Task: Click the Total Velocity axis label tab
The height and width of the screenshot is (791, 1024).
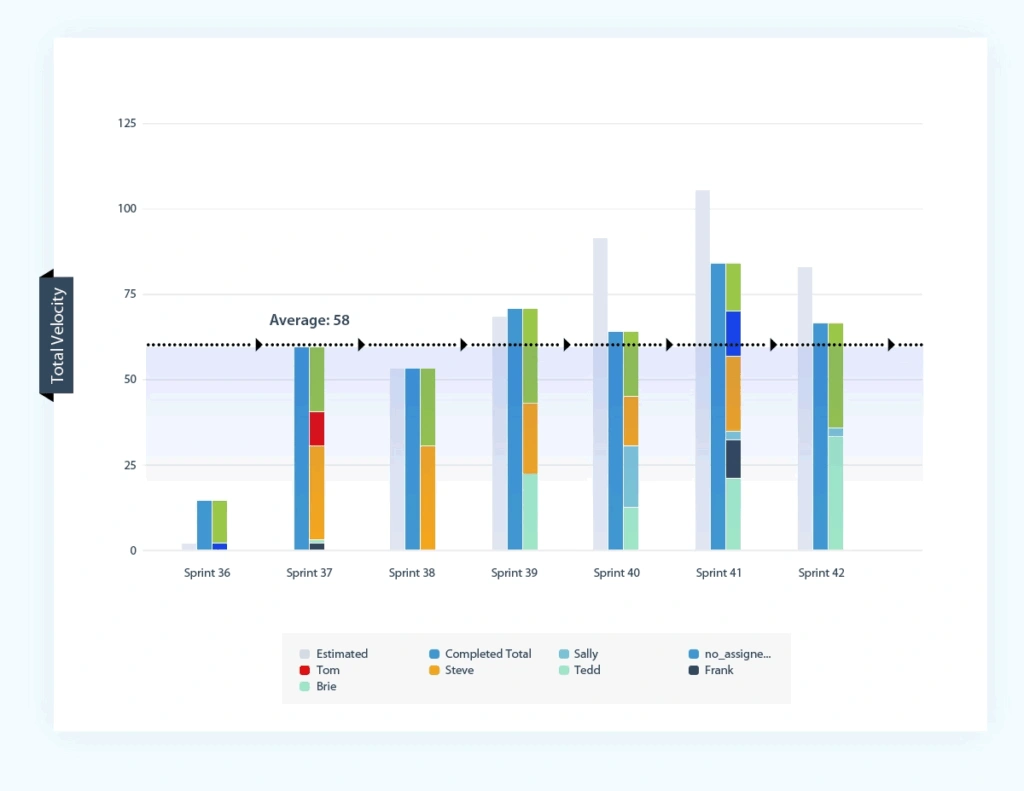Action: click(57, 335)
